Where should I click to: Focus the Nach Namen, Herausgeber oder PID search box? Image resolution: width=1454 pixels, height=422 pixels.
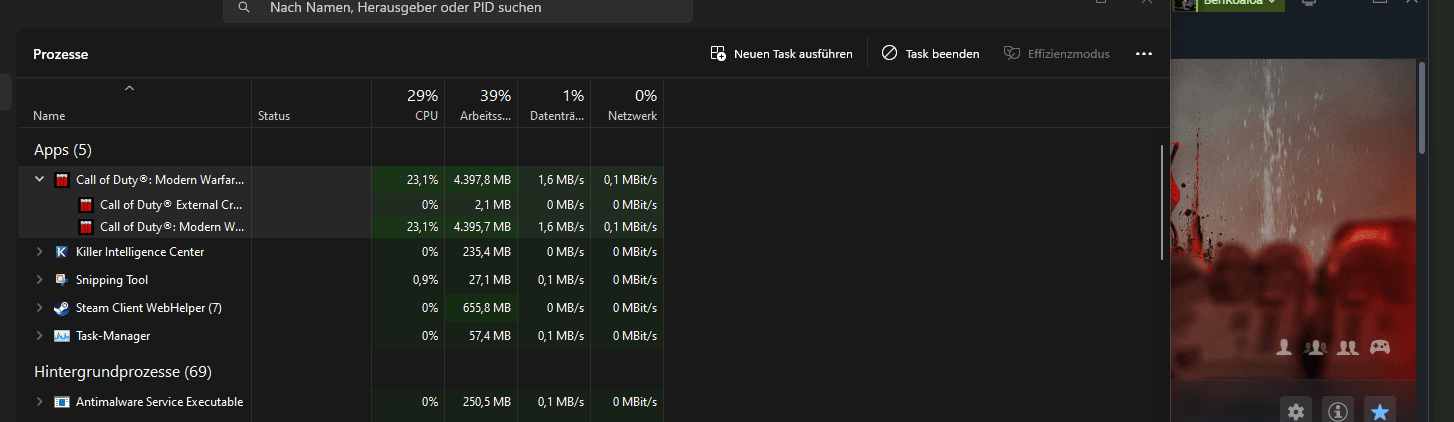[458, 8]
